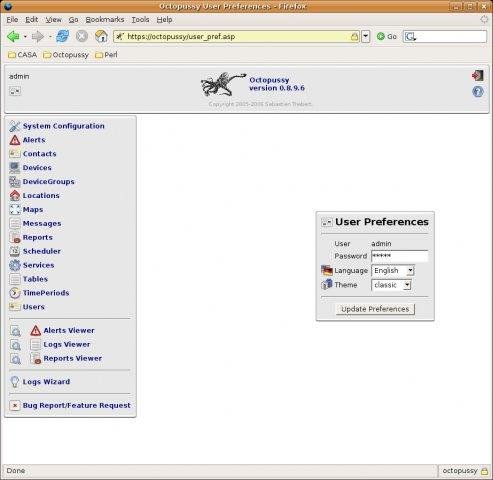Viewport: 493px width, 480px height.
Task: Click the Go button next to URL bar
Action: coord(387,37)
